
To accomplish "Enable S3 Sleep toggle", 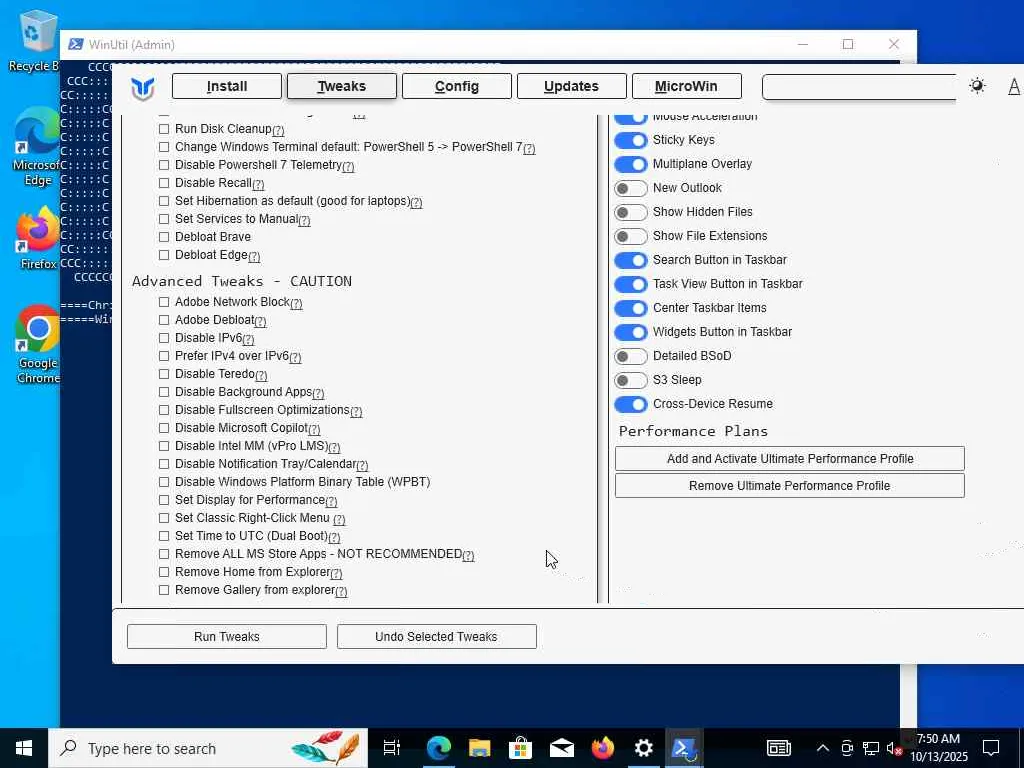I will pos(631,381).
